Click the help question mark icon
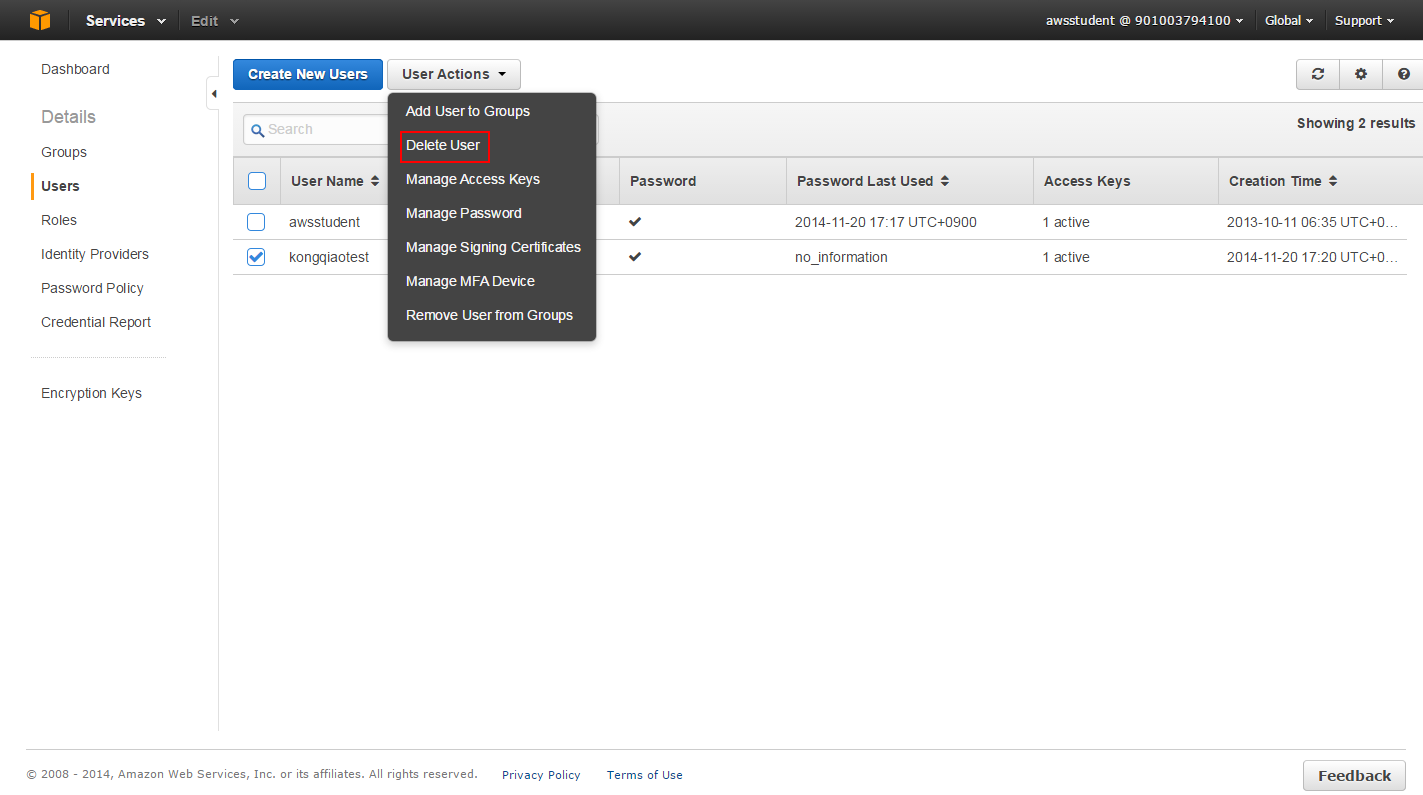Viewport: 1423px width, 795px height. [x=1404, y=74]
